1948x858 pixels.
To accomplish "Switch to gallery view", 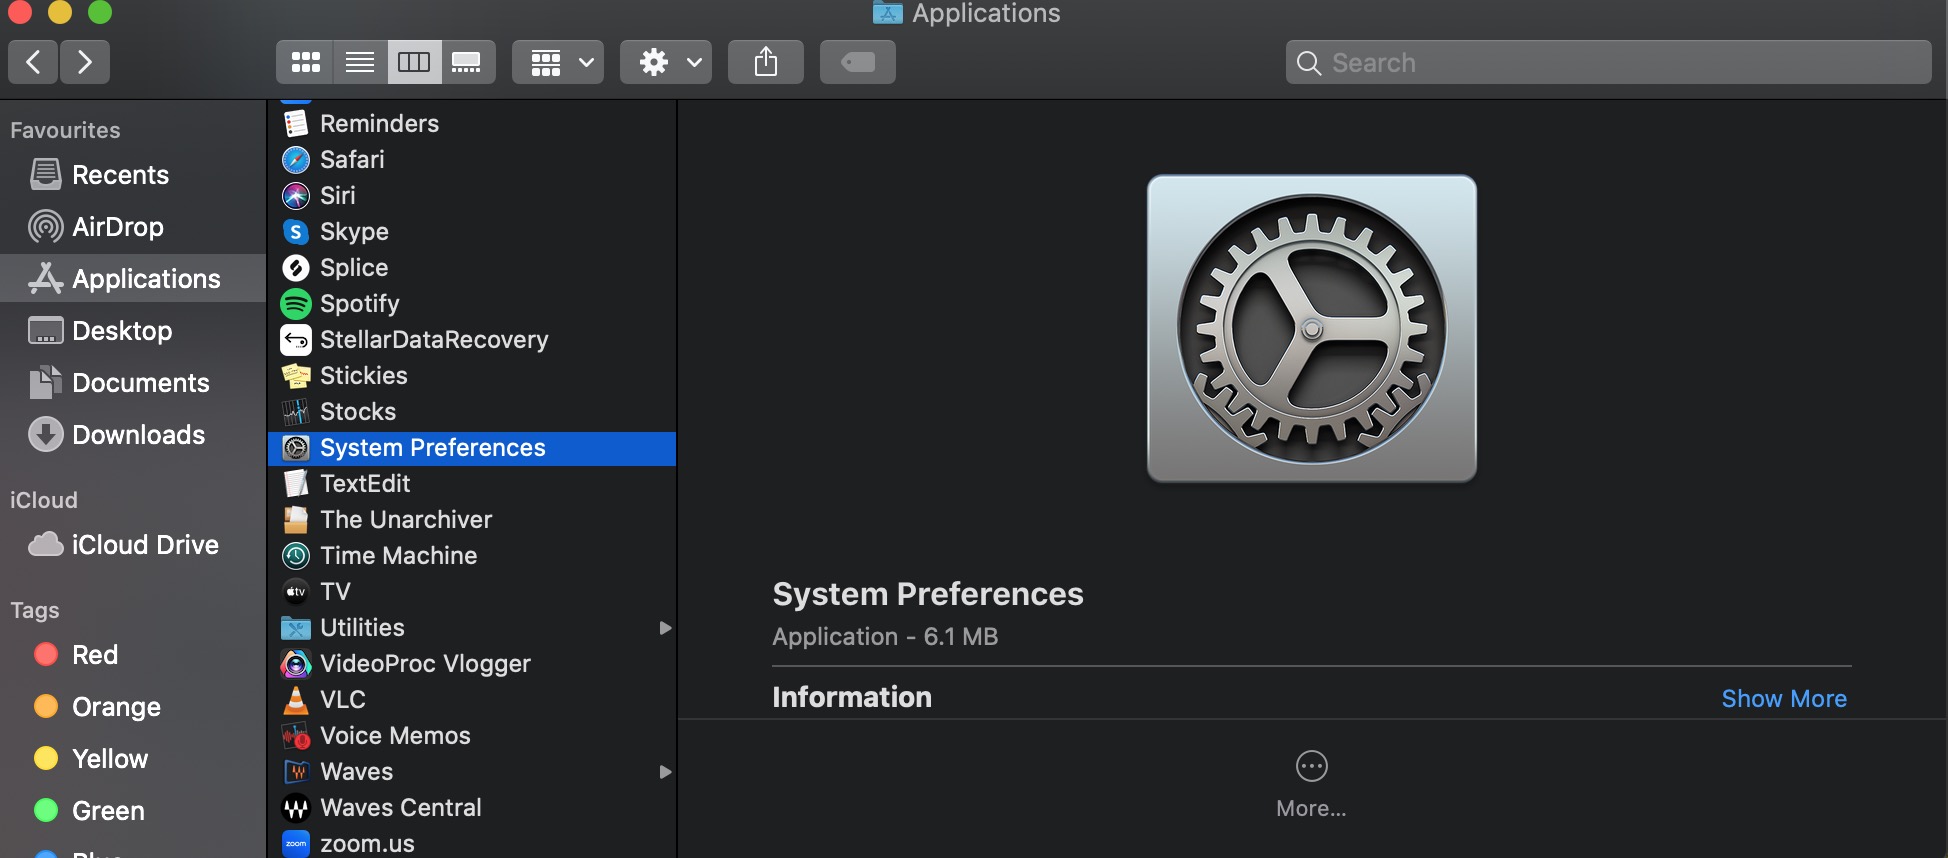I will click(467, 62).
